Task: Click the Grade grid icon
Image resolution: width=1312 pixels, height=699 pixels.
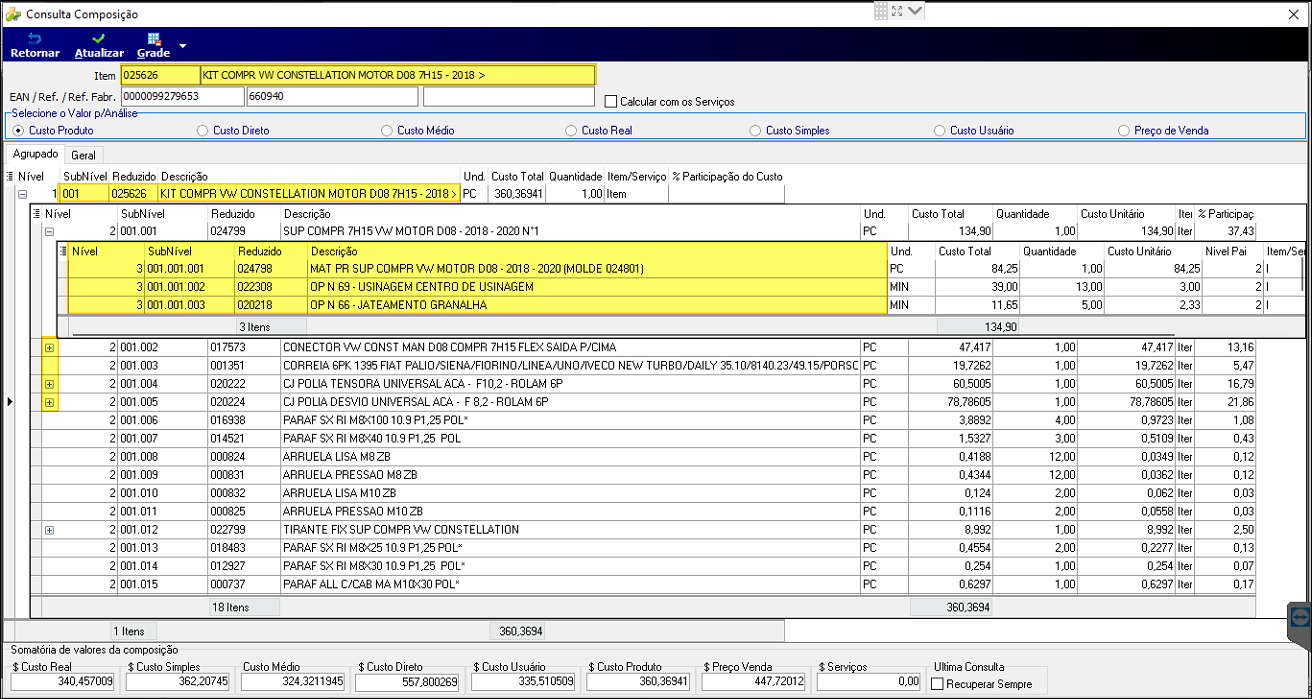Action: click(153, 39)
